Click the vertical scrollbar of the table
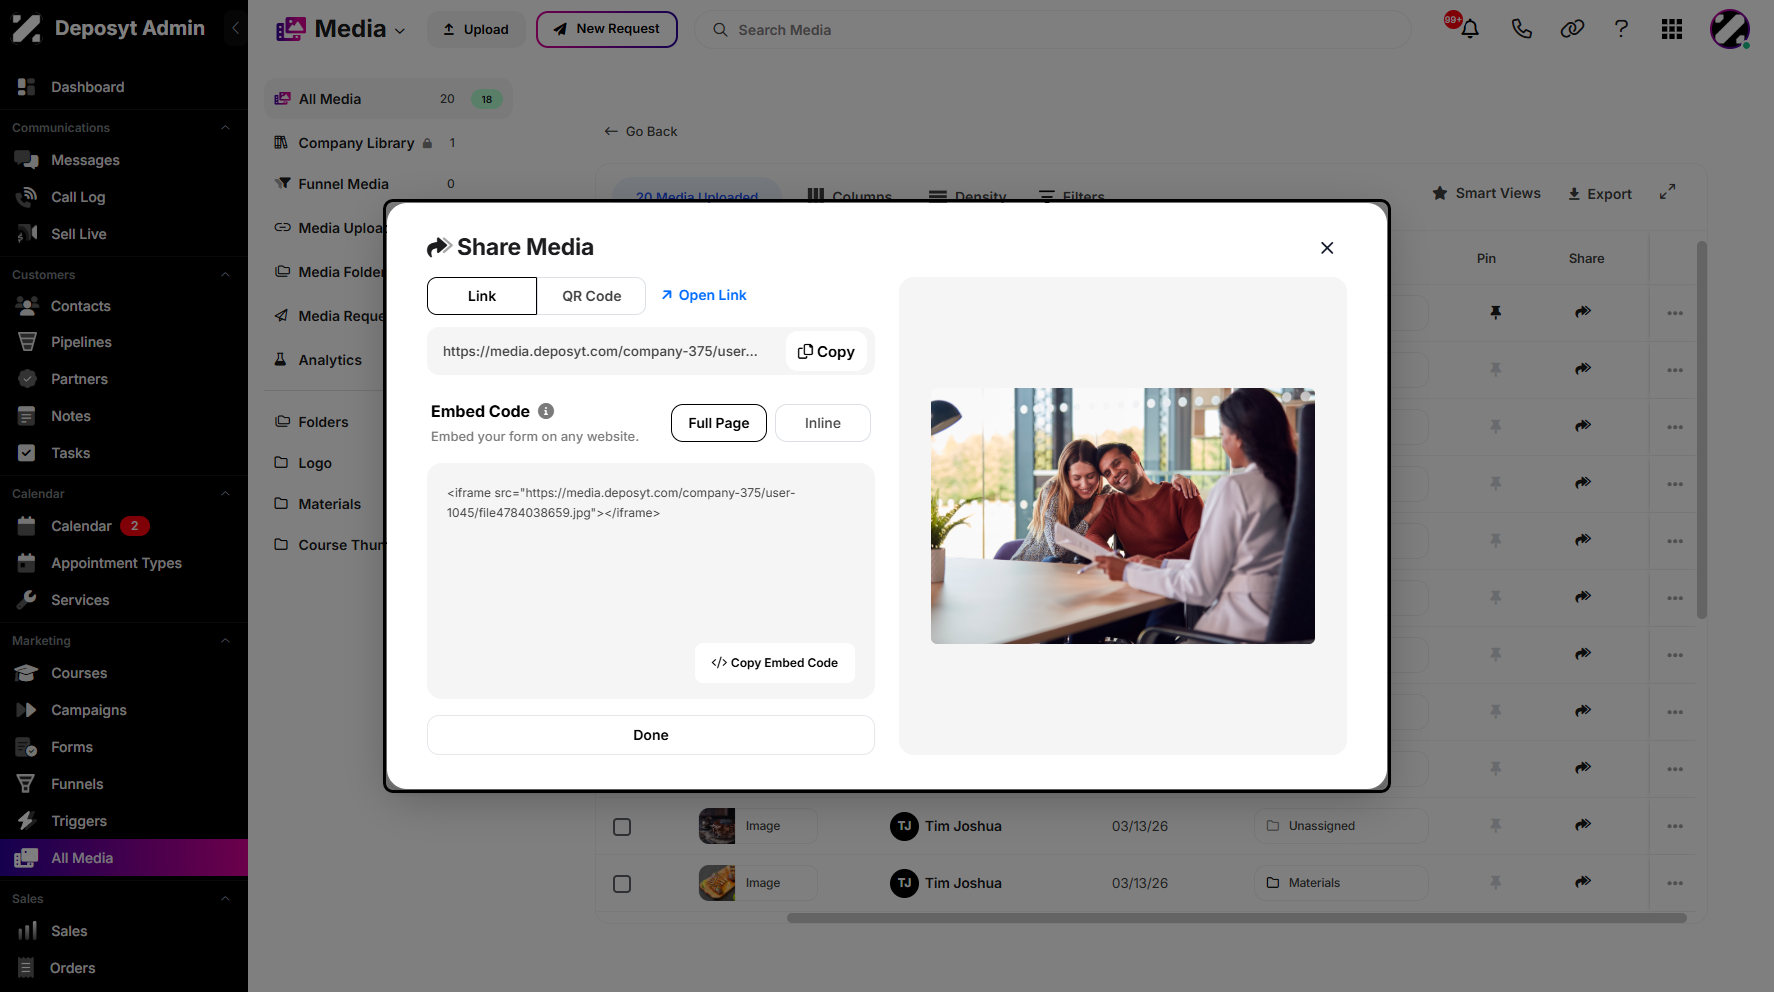 pos(1702,430)
